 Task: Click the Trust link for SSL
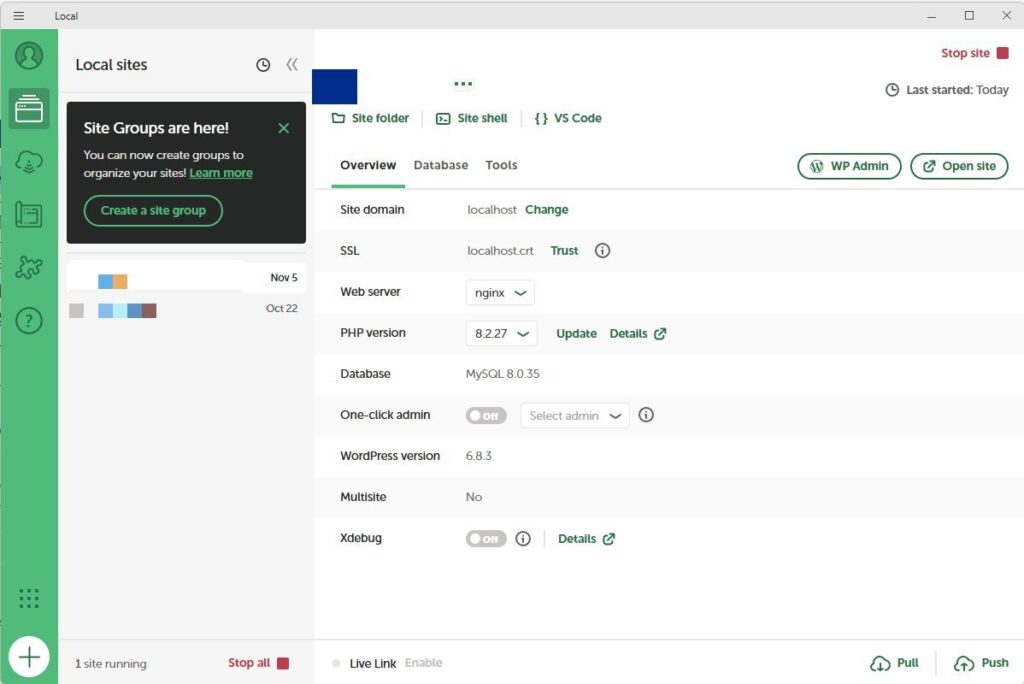click(564, 251)
